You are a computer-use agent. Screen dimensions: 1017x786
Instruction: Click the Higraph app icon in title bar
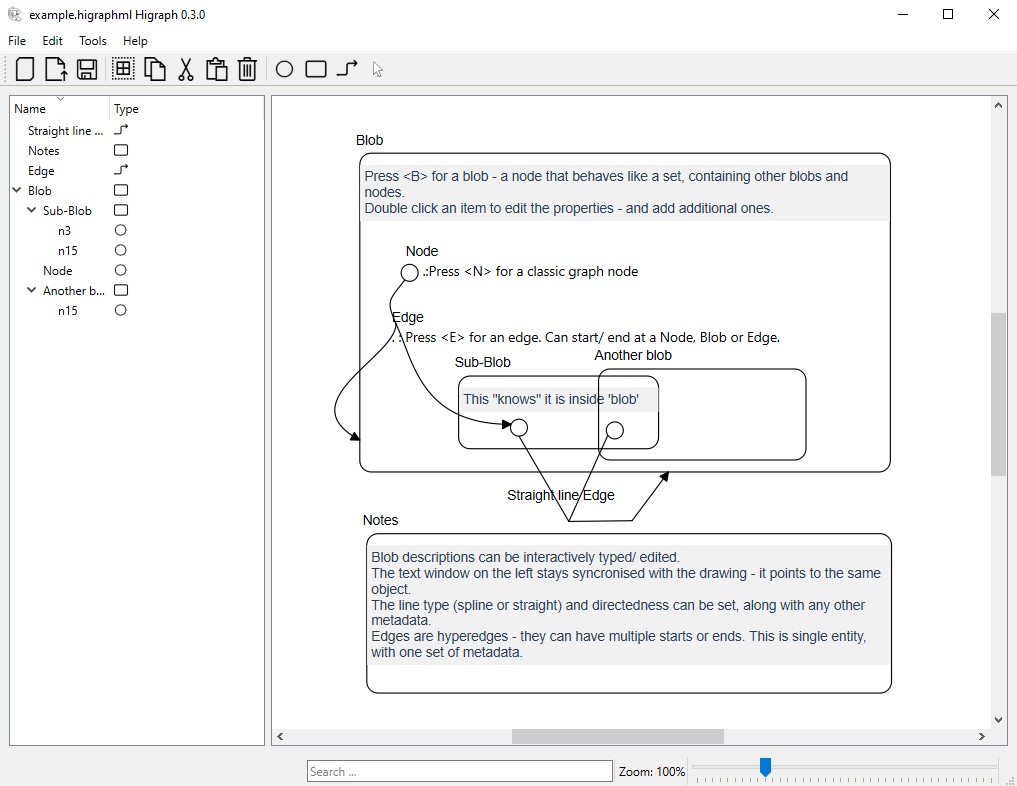[15, 14]
